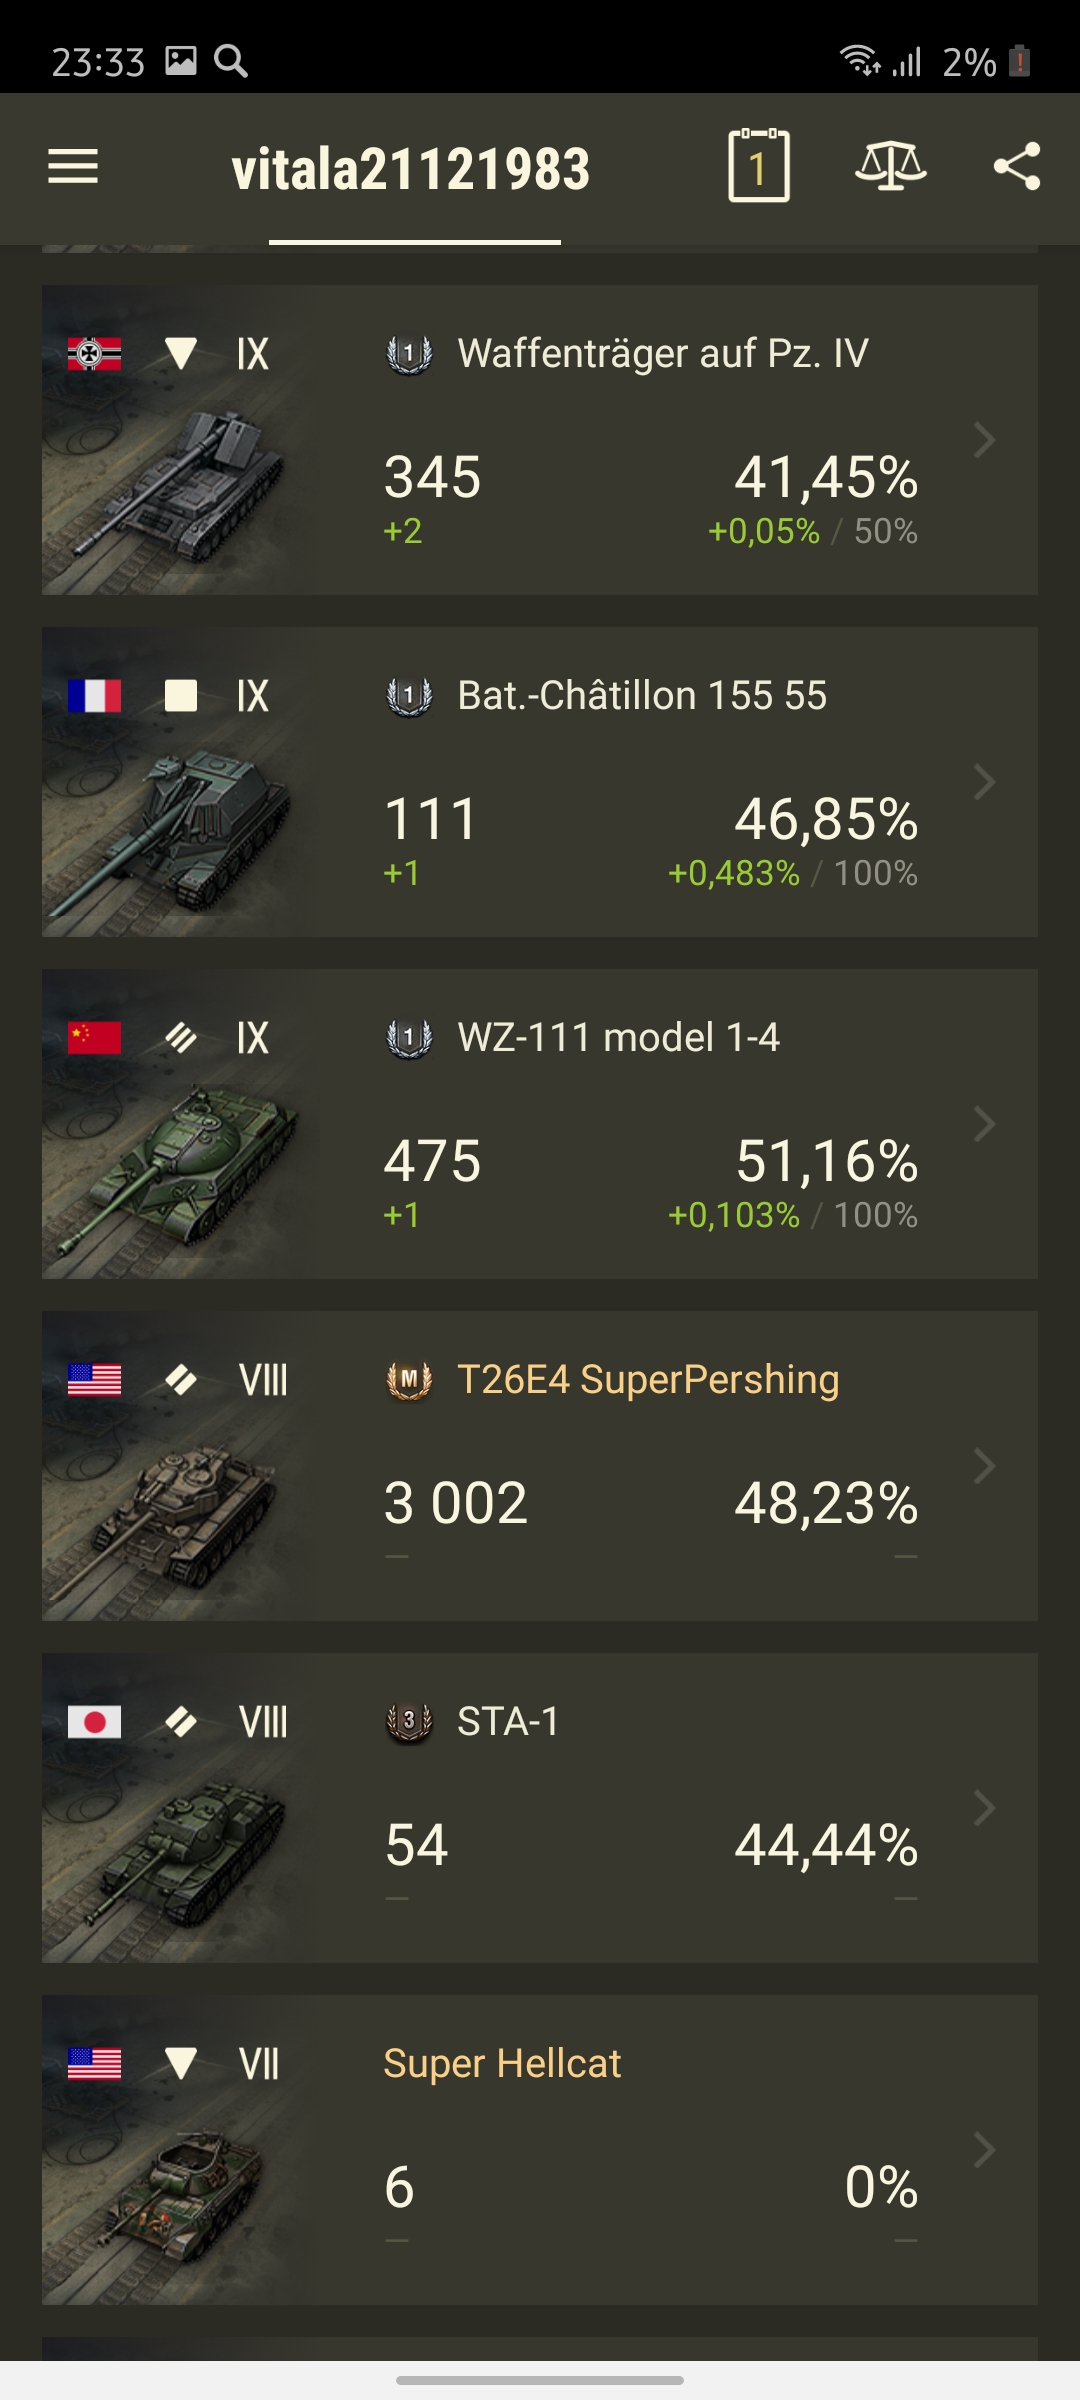The image size is (1080, 2400).
Task: Expand the STA-1 details chevron
Action: click(x=985, y=1808)
